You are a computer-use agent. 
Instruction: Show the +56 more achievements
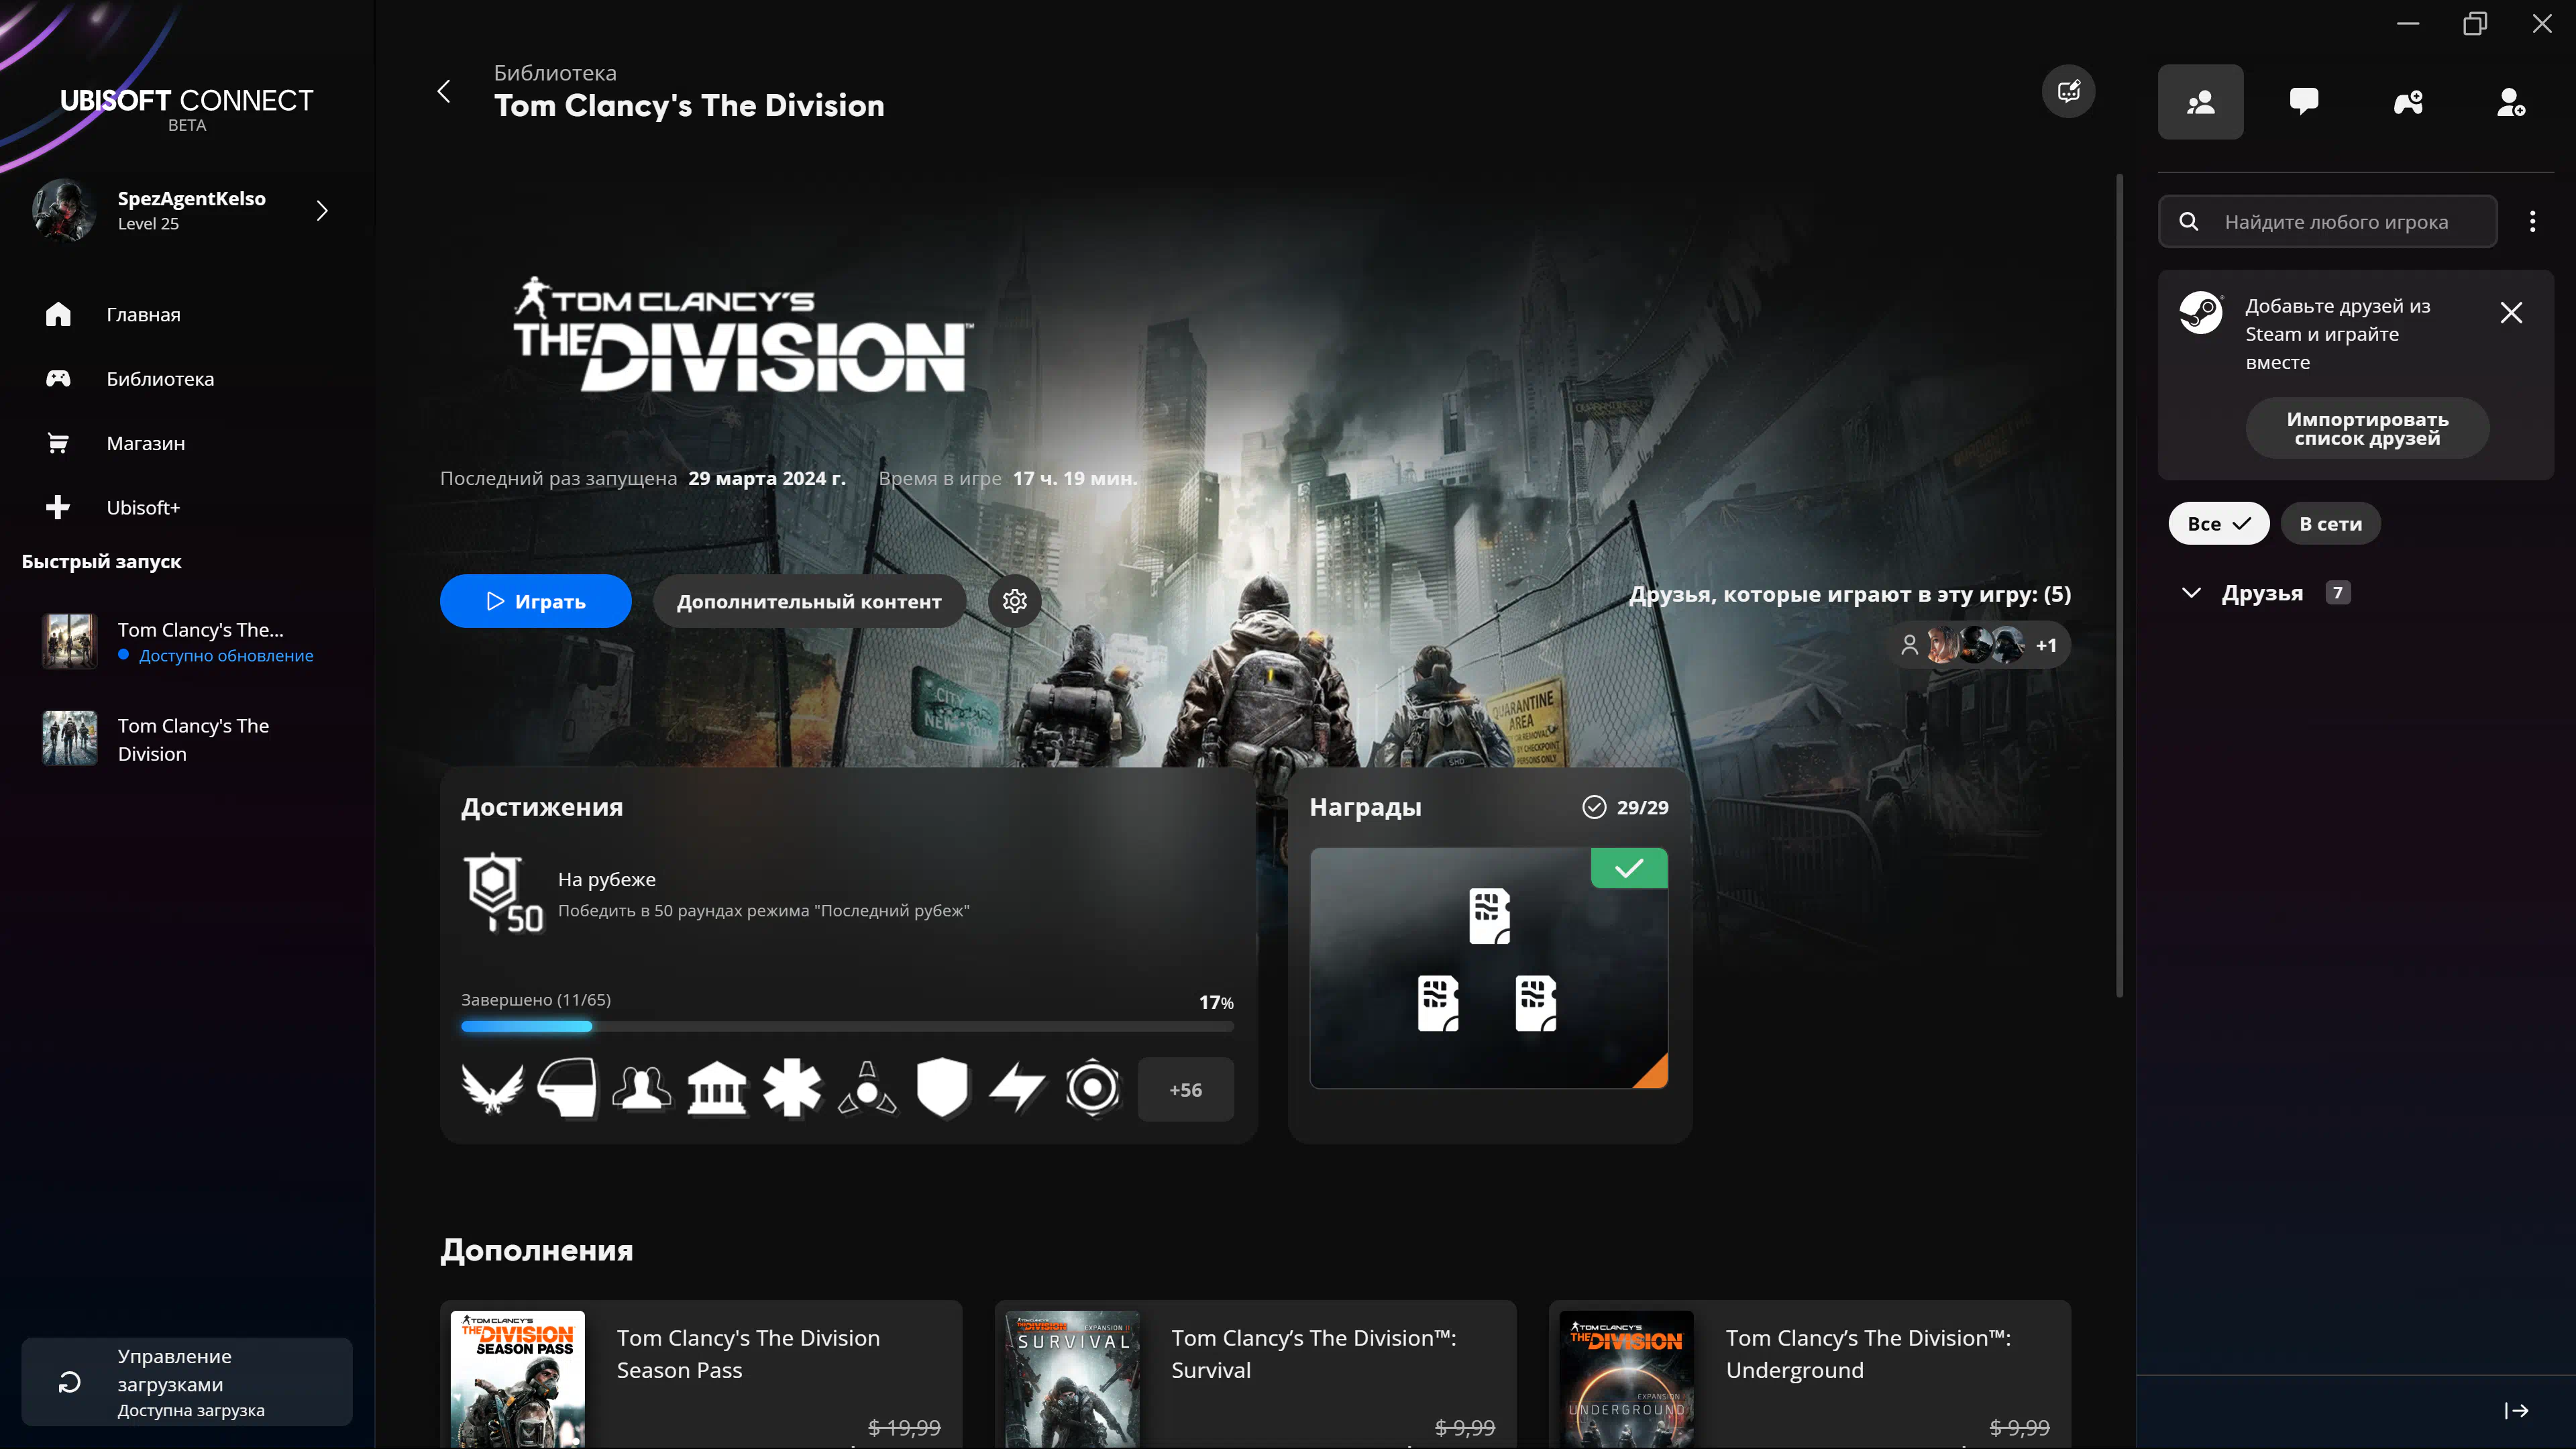click(1185, 1089)
